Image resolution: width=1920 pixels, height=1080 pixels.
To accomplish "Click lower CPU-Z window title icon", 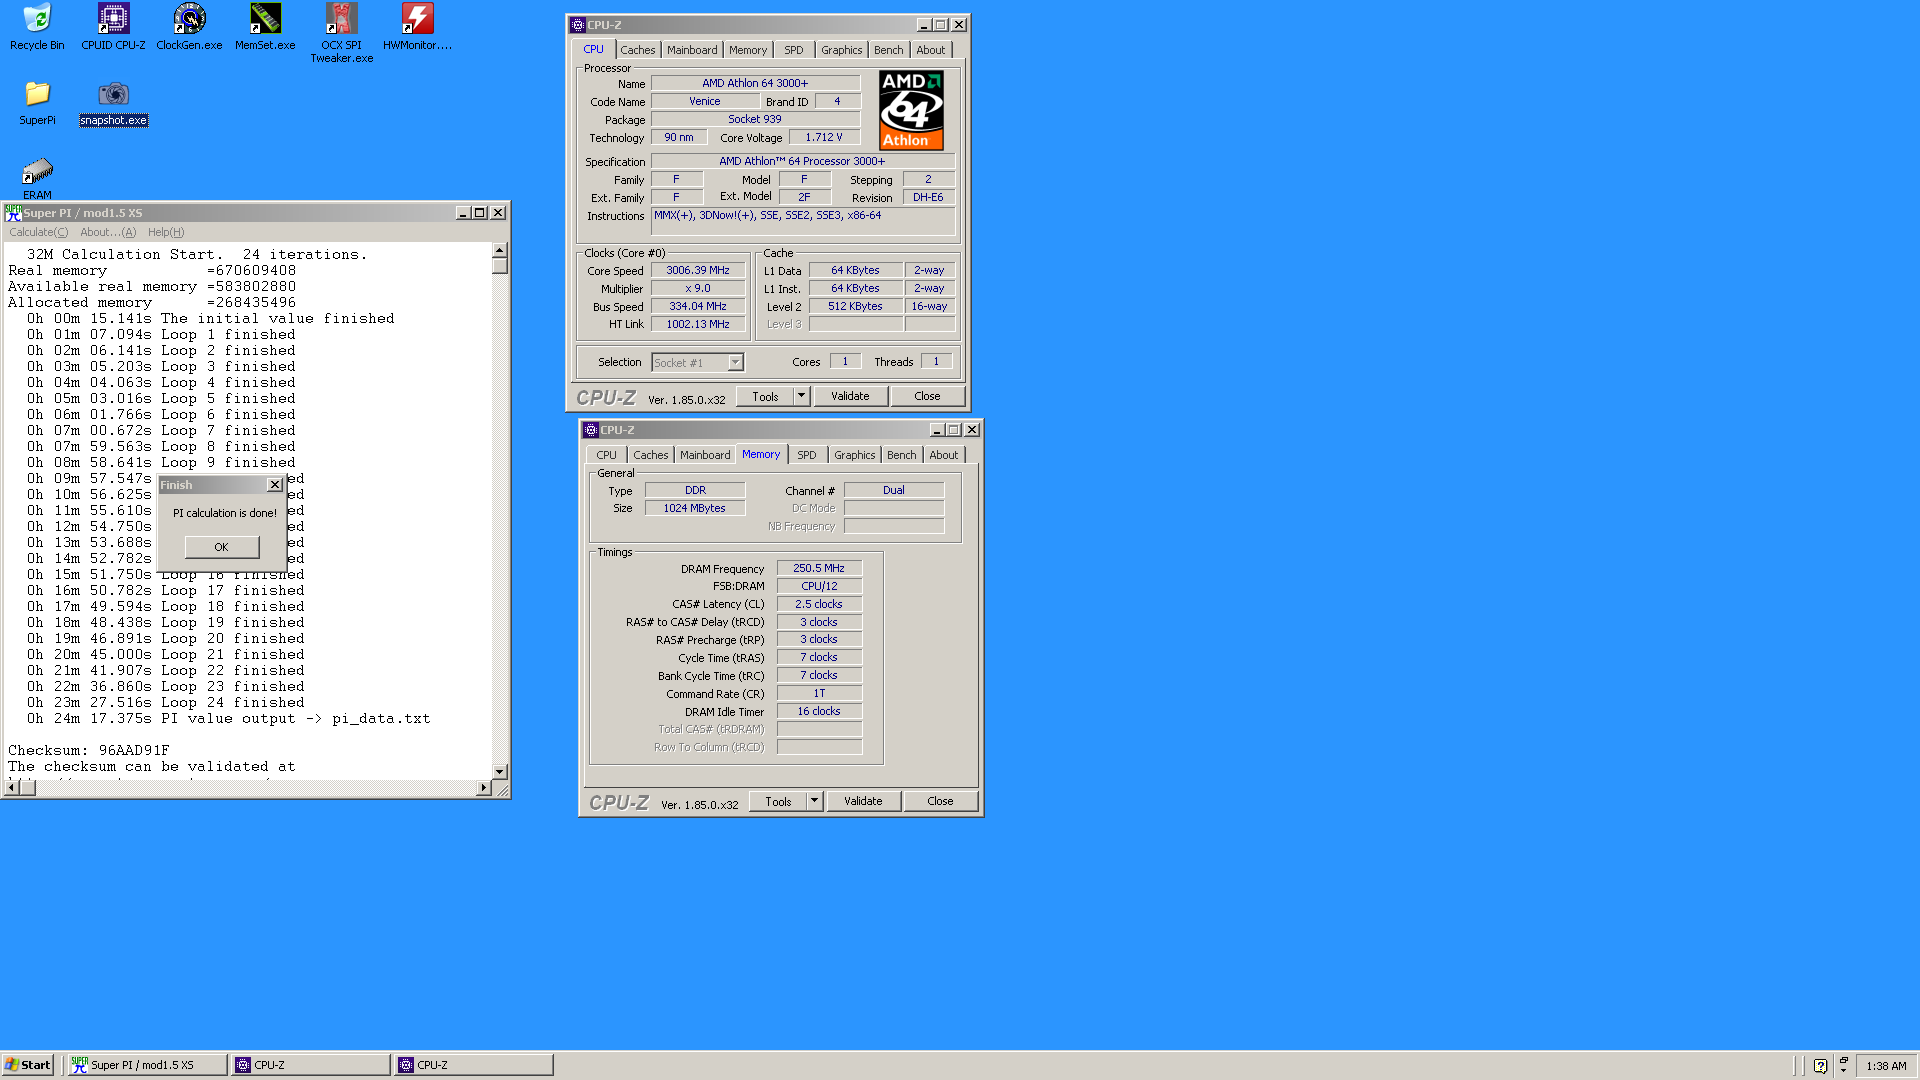I will pos(590,430).
